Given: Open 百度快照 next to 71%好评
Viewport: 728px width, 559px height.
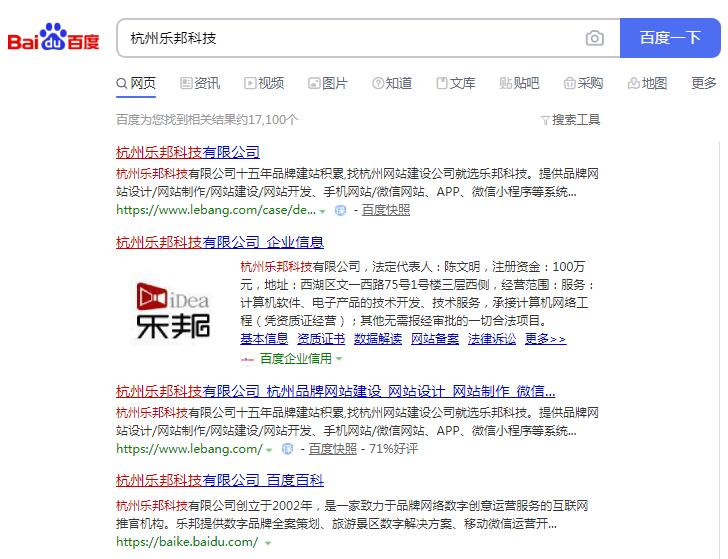Looking at the screenshot, I should click(x=333, y=449).
